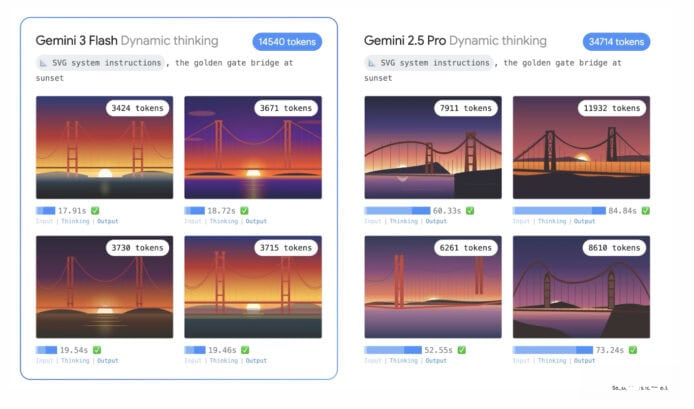Click the green checkmark next to 17.91s
Viewport: 694px width, 409px height.
click(x=95, y=211)
